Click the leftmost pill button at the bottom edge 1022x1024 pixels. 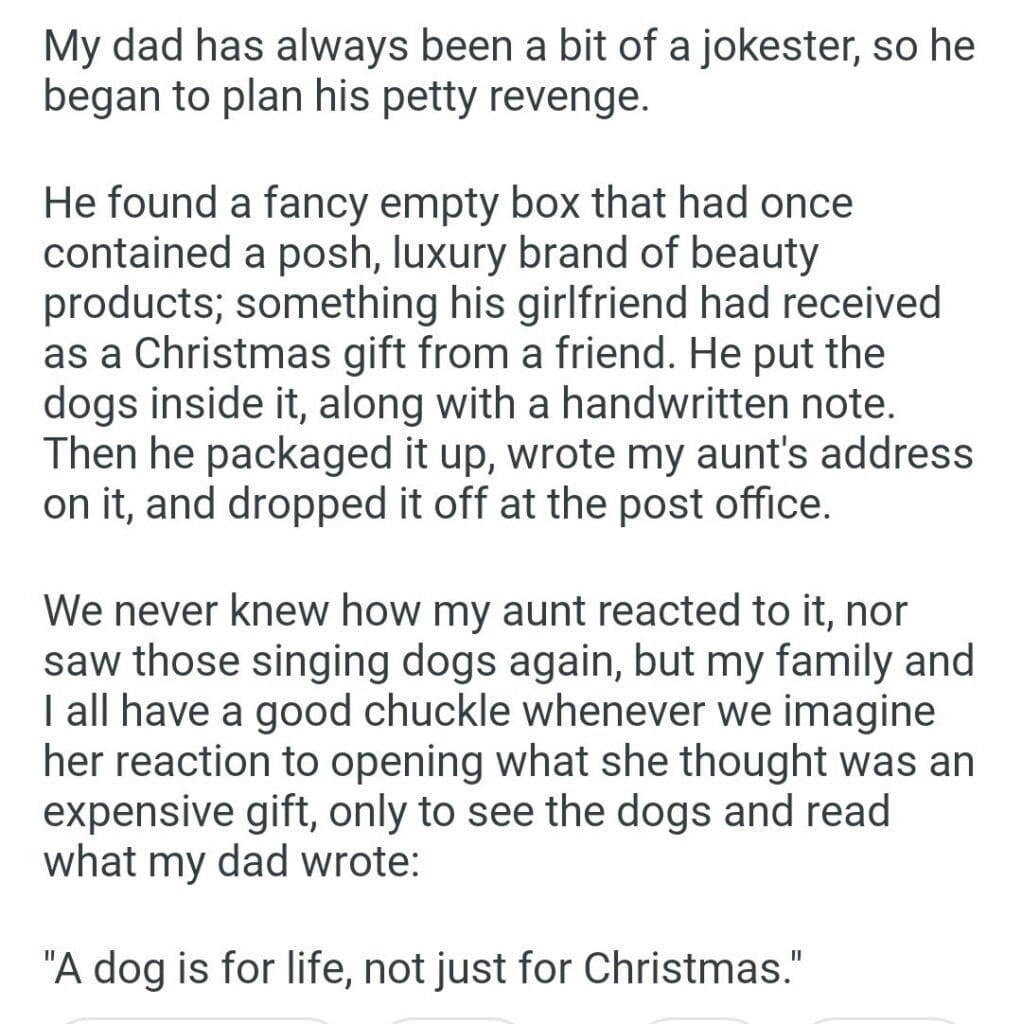click(x=196, y=1018)
